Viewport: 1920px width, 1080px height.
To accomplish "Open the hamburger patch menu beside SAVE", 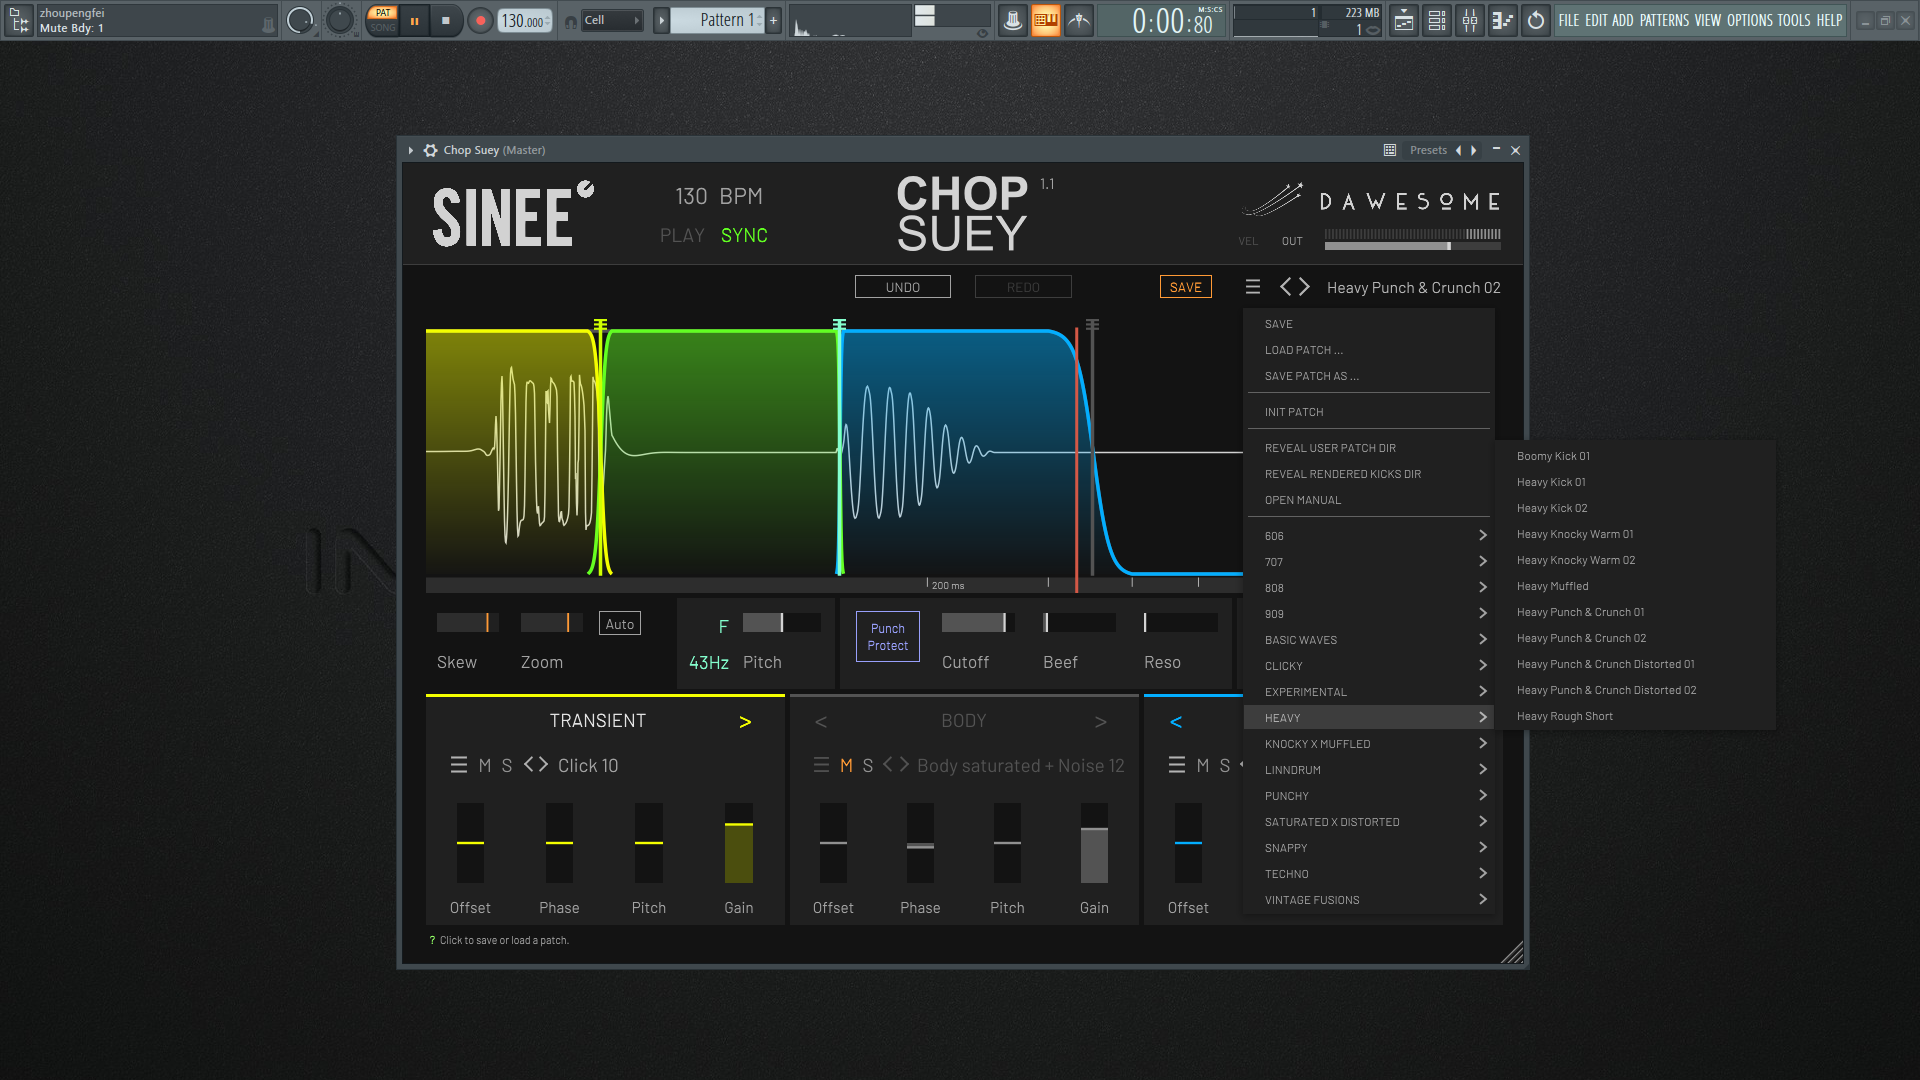I will pos(1253,287).
